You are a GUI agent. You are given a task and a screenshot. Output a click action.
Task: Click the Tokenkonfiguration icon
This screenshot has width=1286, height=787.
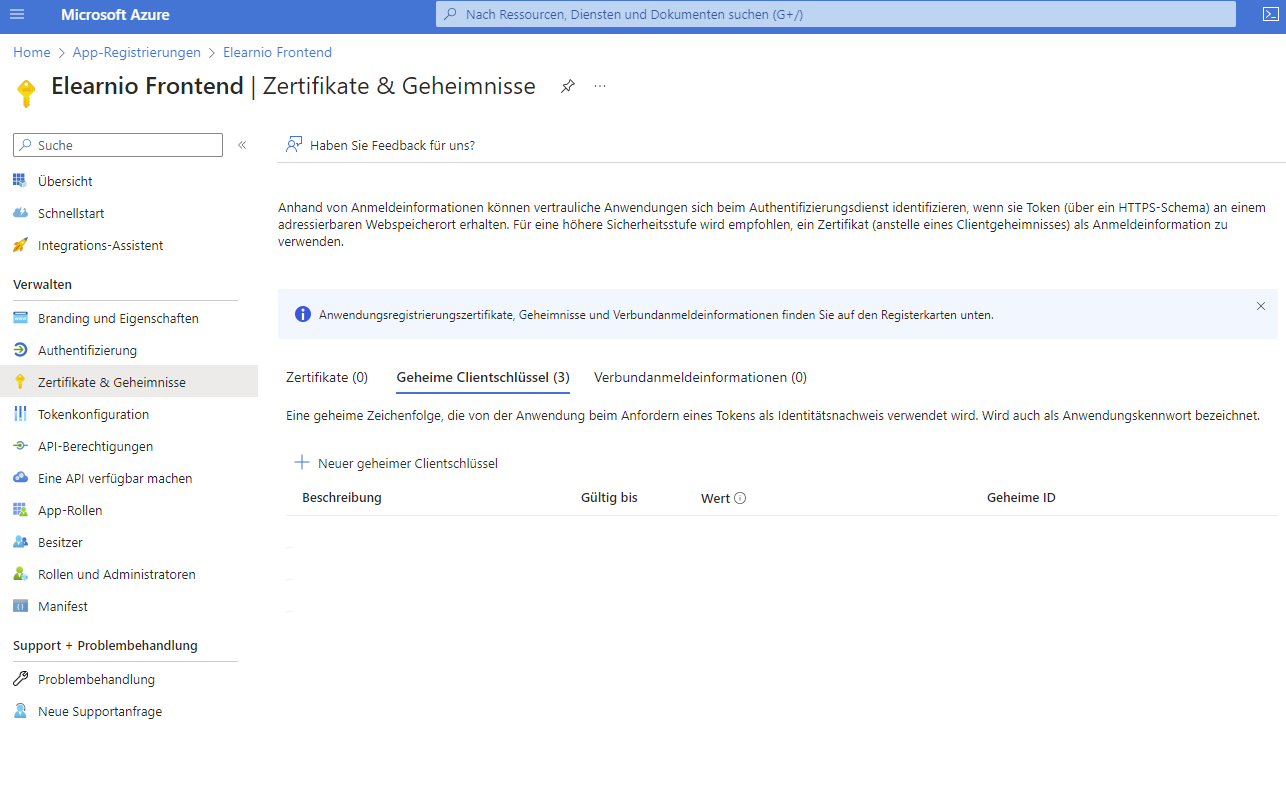(x=20, y=414)
